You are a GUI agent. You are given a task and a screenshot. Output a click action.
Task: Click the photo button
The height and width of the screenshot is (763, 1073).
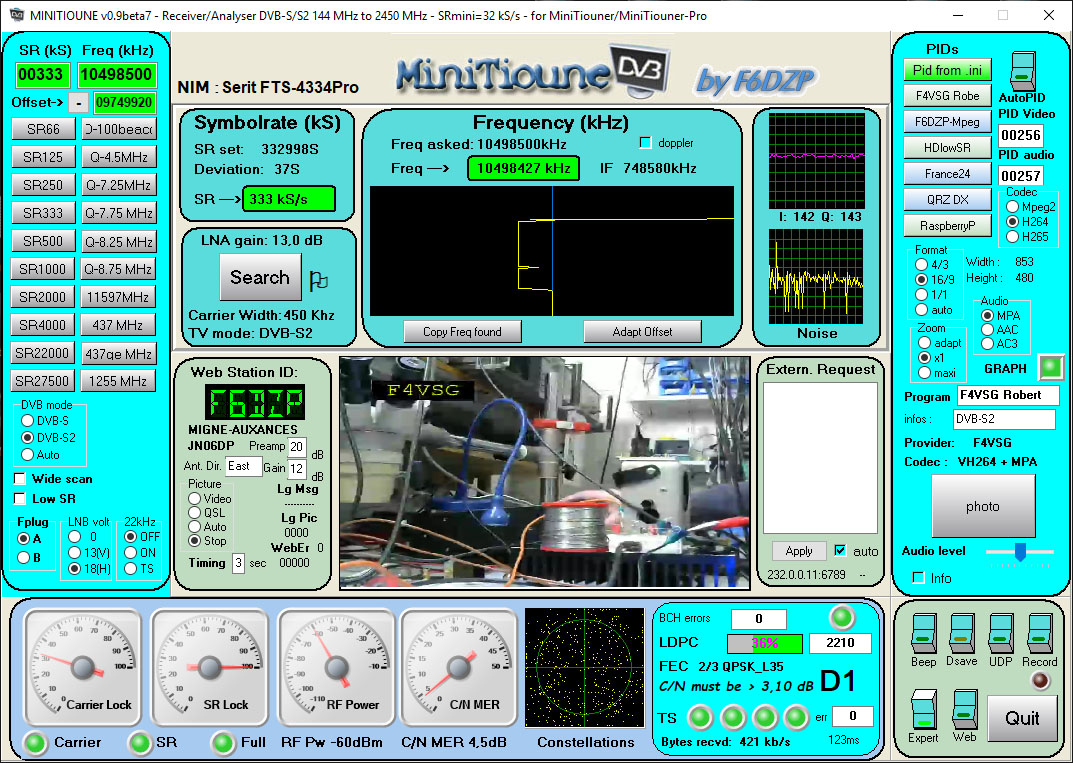tap(983, 506)
